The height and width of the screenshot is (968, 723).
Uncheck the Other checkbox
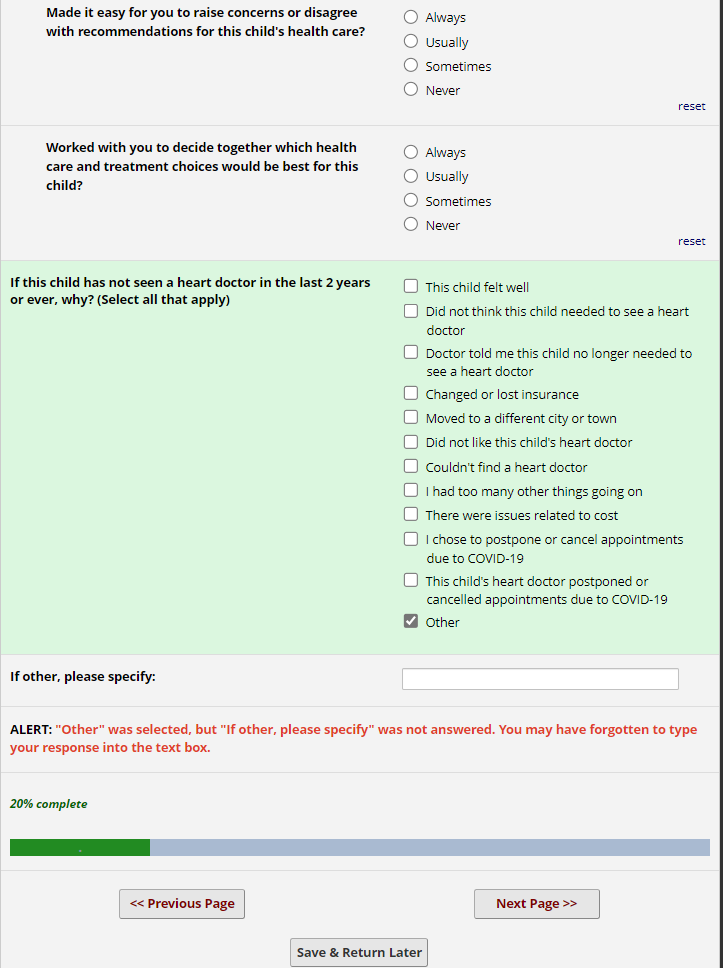click(x=411, y=621)
